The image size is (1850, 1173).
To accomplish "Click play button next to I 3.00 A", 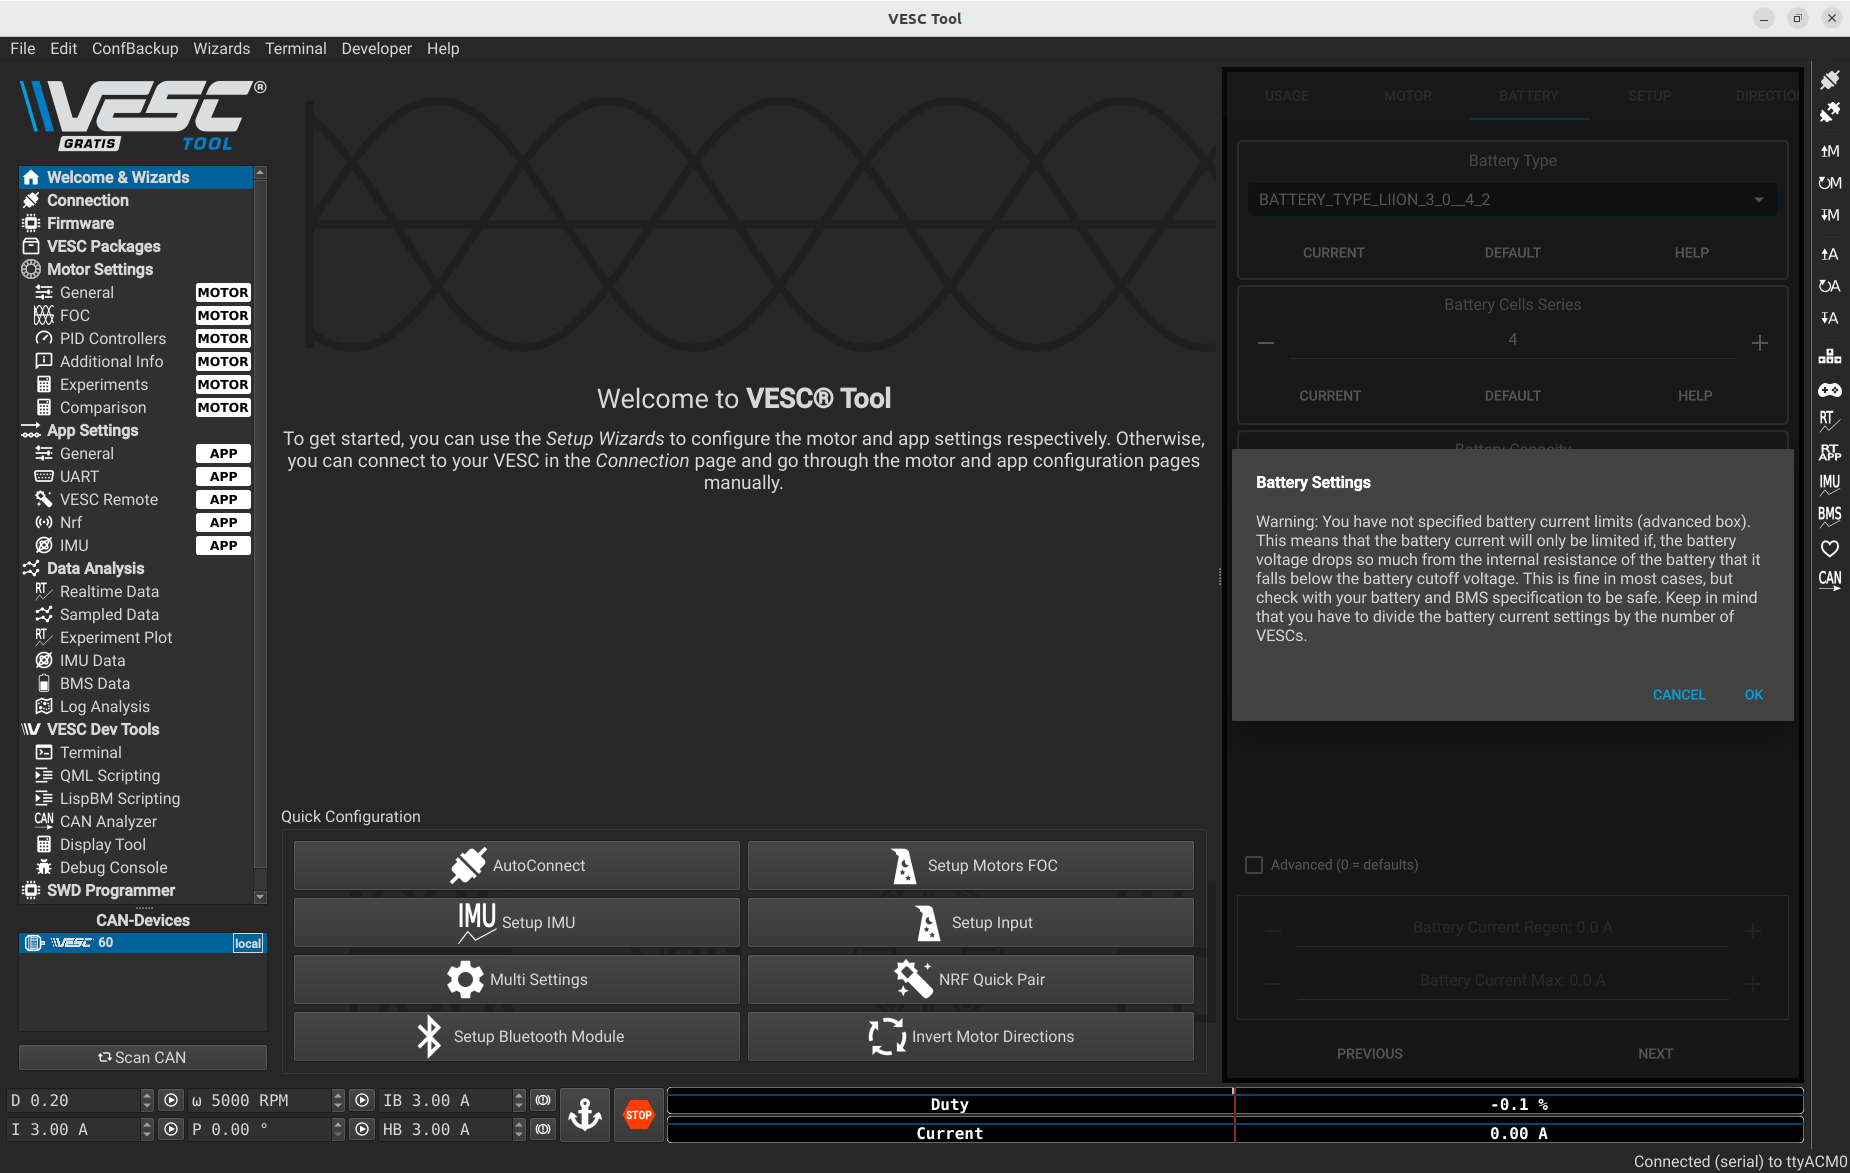I will coord(171,1129).
